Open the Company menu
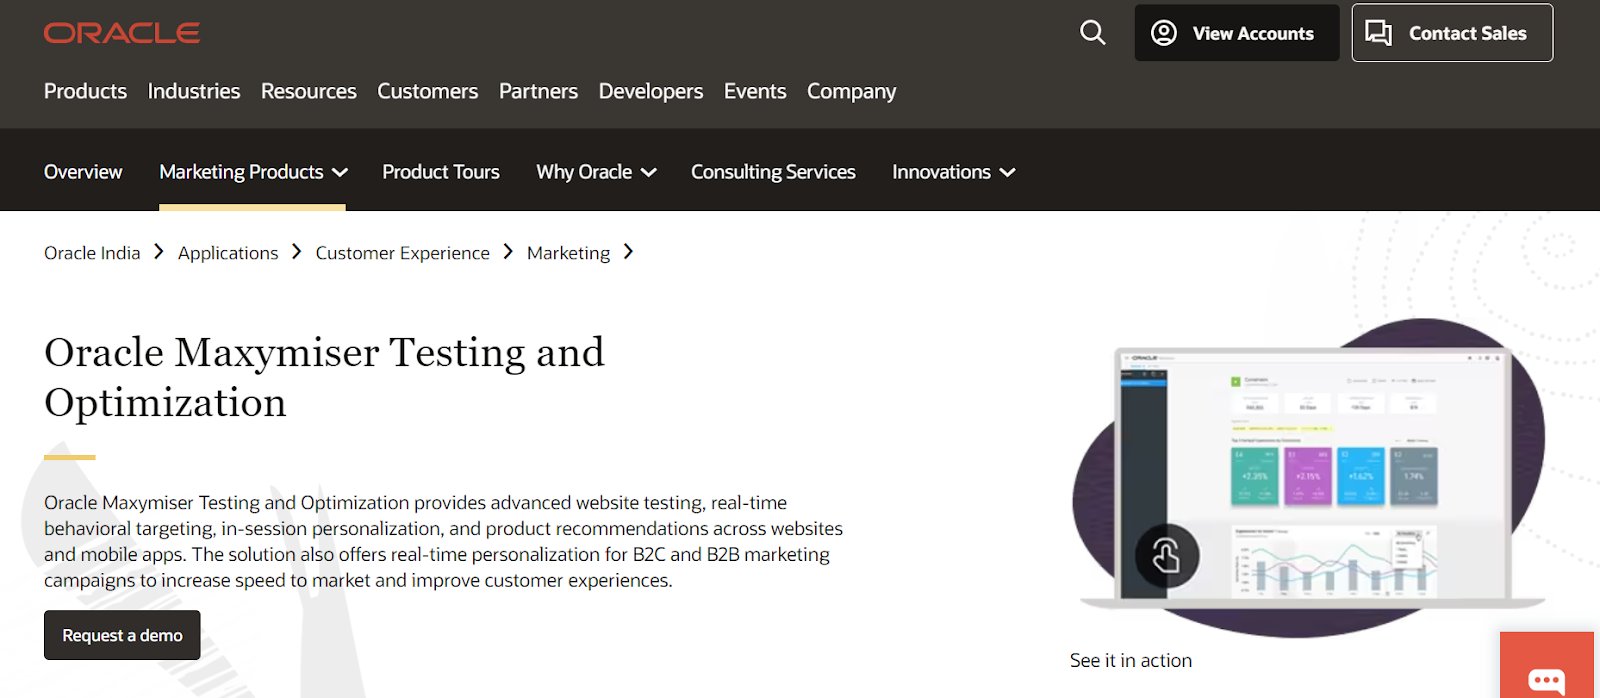 click(x=852, y=91)
